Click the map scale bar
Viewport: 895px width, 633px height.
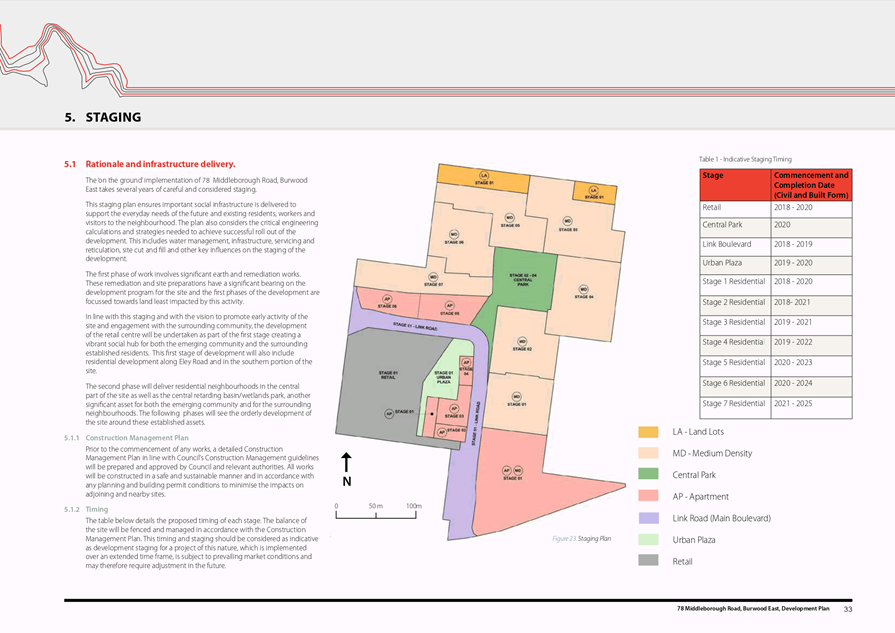(376, 515)
